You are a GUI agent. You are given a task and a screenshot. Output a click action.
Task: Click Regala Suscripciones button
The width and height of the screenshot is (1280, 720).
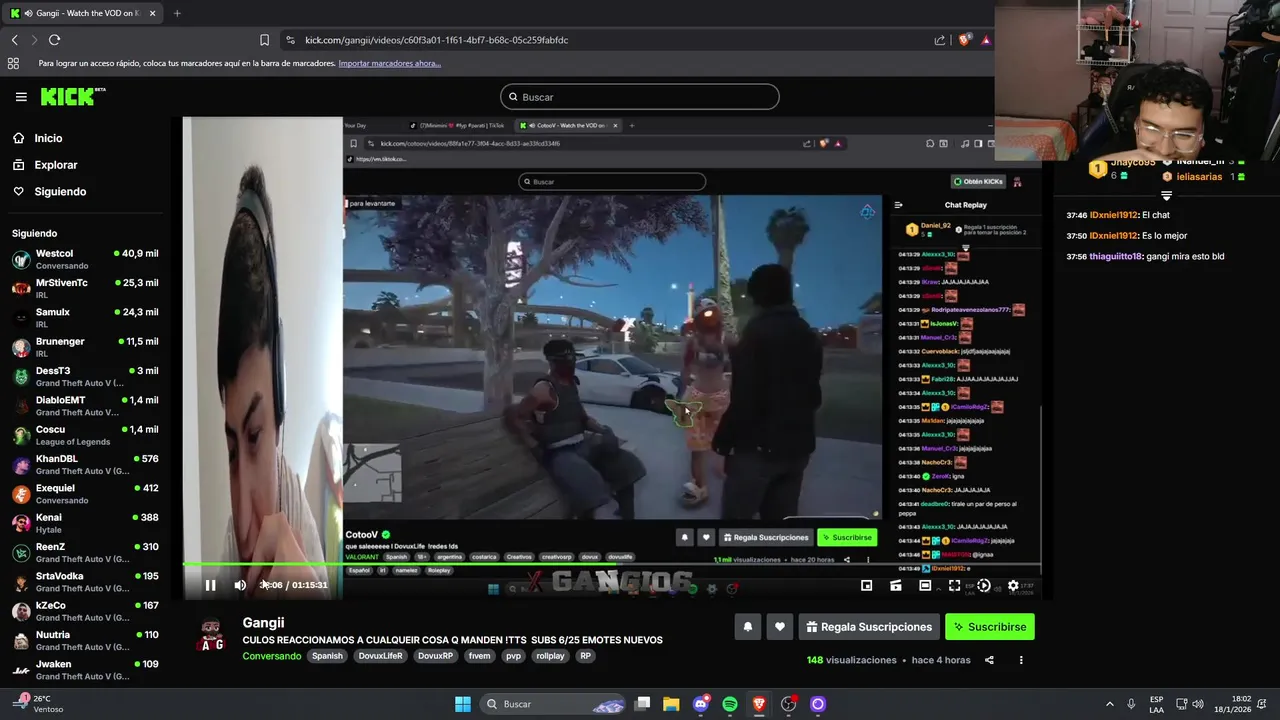pyautogui.click(x=869, y=627)
